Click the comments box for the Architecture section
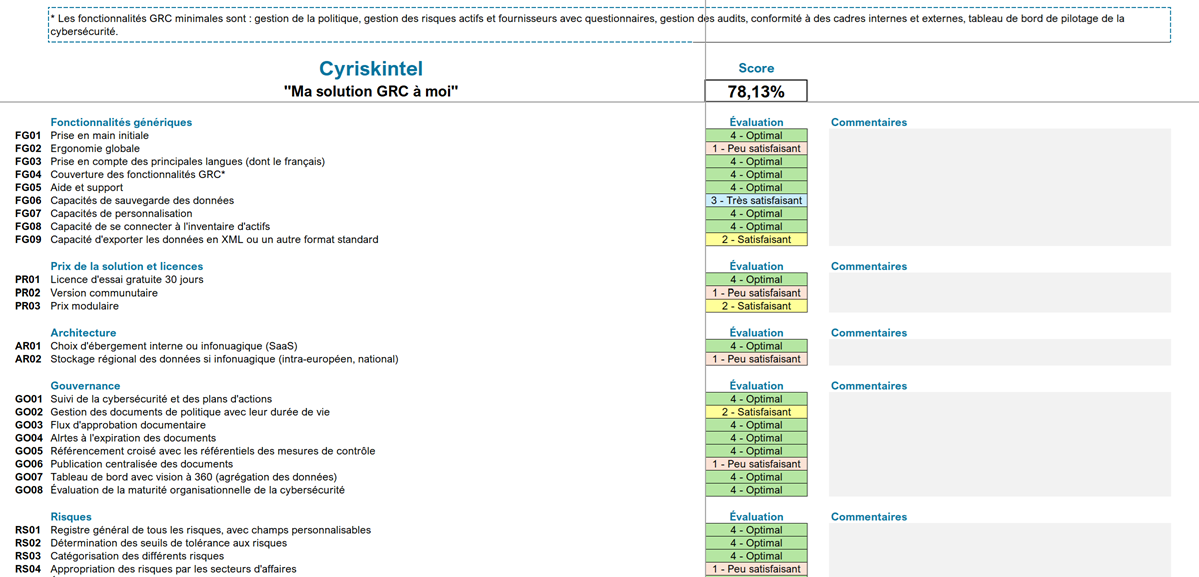The width and height of the screenshot is (1199, 577). tap(999, 352)
